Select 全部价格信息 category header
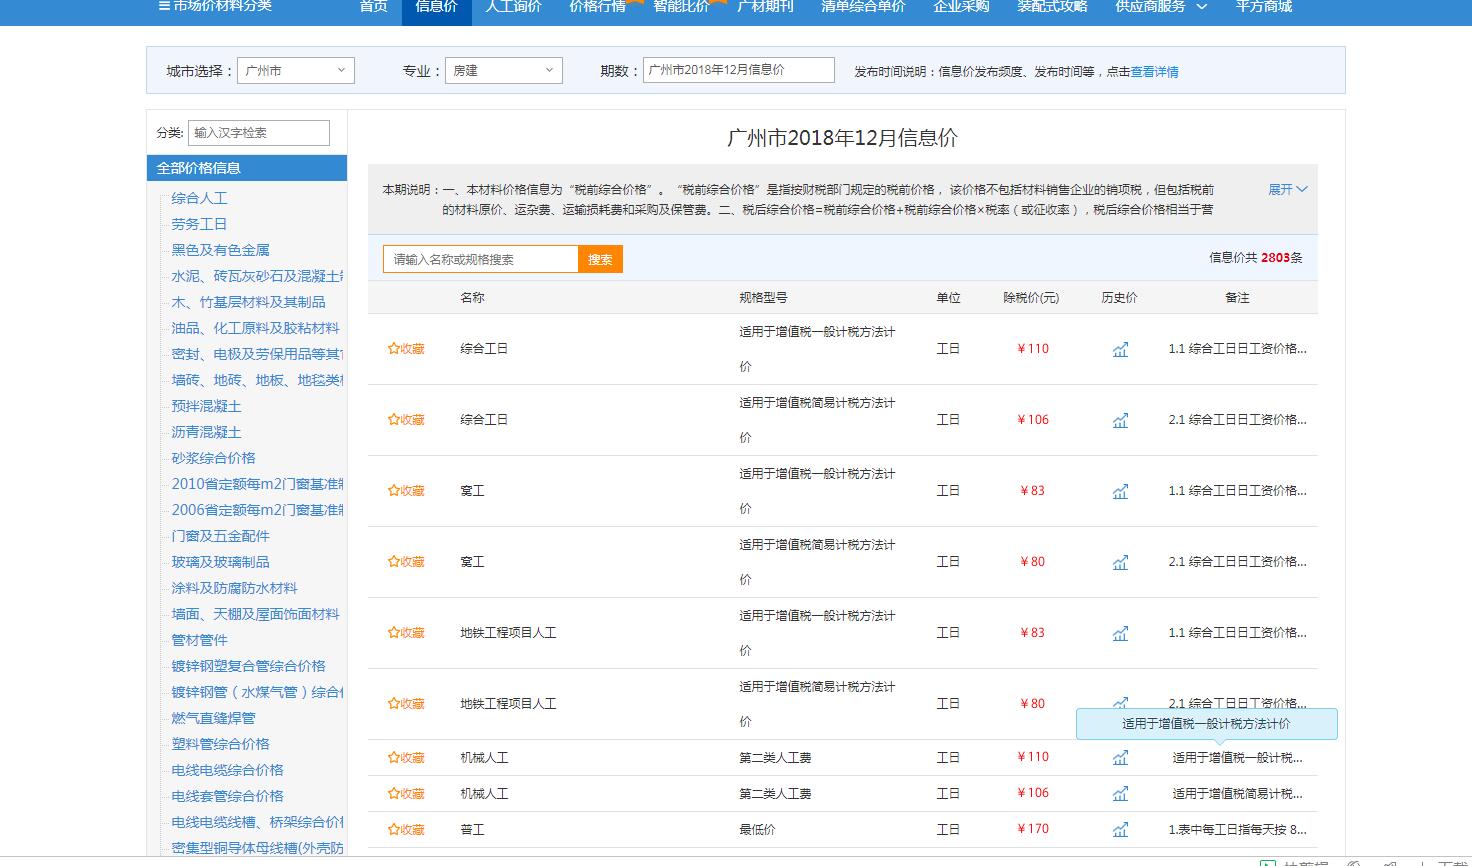The width and height of the screenshot is (1472, 866). pyautogui.click(x=246, y=168)
